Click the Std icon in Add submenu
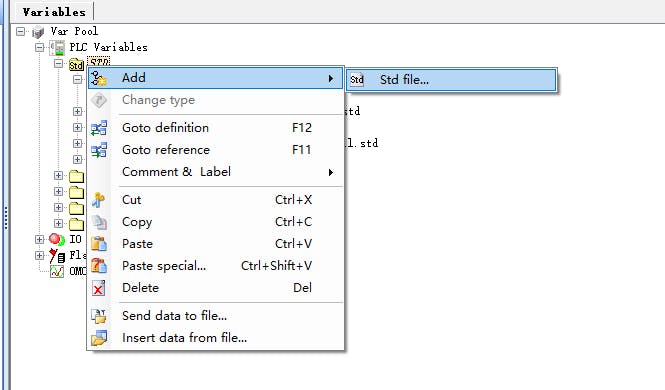 pyautogui.click(x=357, y=80)
